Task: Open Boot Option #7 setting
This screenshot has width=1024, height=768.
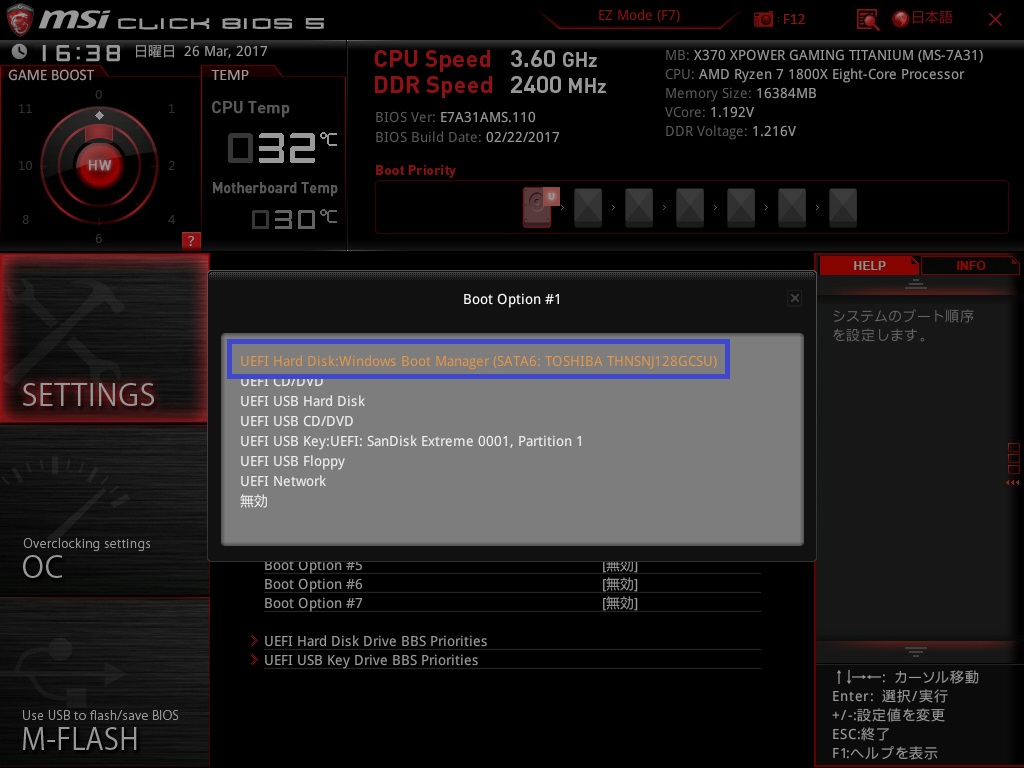Action: 512,603
